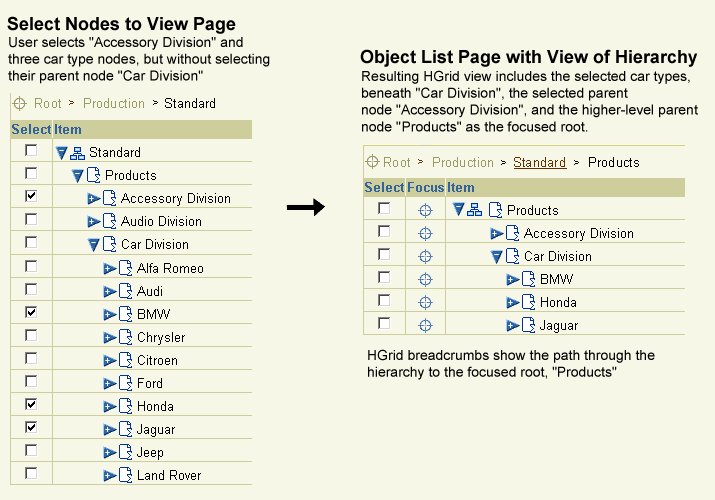Click Root link in right breadcrumb
The height and width of the screenshot is (500, 715).
397,162
